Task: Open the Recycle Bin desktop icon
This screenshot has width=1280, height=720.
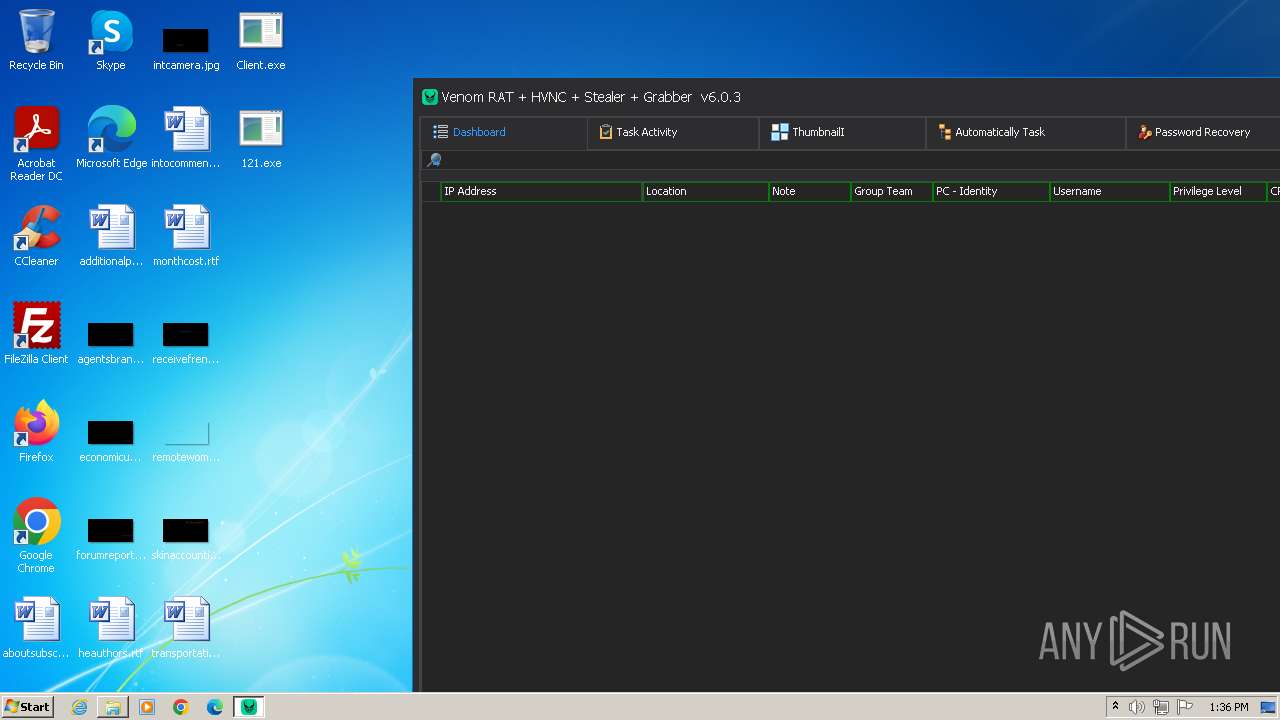Action: (36, 41)
